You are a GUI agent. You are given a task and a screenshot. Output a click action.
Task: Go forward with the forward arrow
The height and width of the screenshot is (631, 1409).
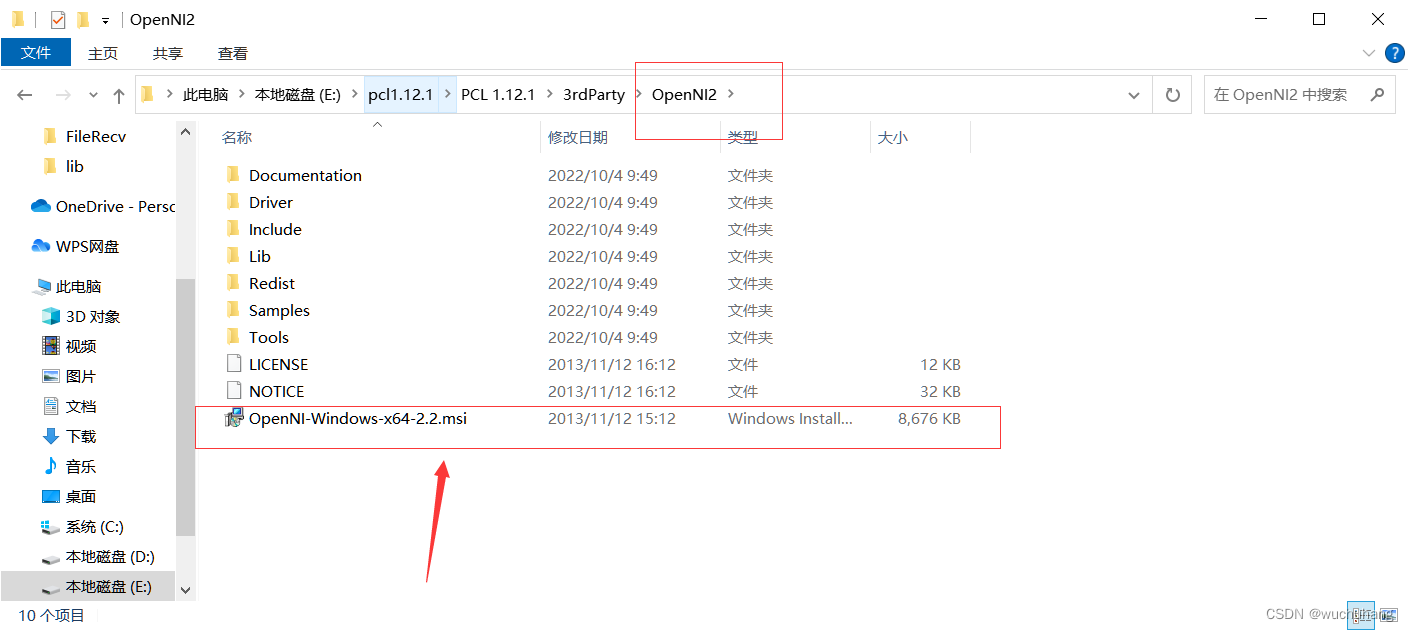pyautogui.click(x=64, y=95)
